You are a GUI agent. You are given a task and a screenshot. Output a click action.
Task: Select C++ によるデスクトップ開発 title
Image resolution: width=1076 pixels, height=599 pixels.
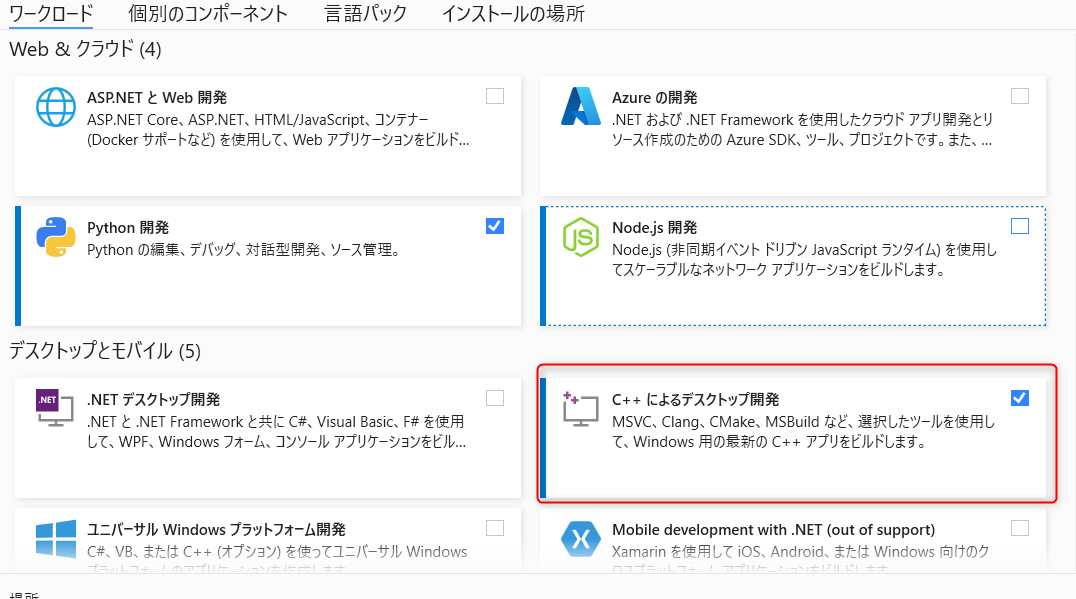click(x=696, y=399)
